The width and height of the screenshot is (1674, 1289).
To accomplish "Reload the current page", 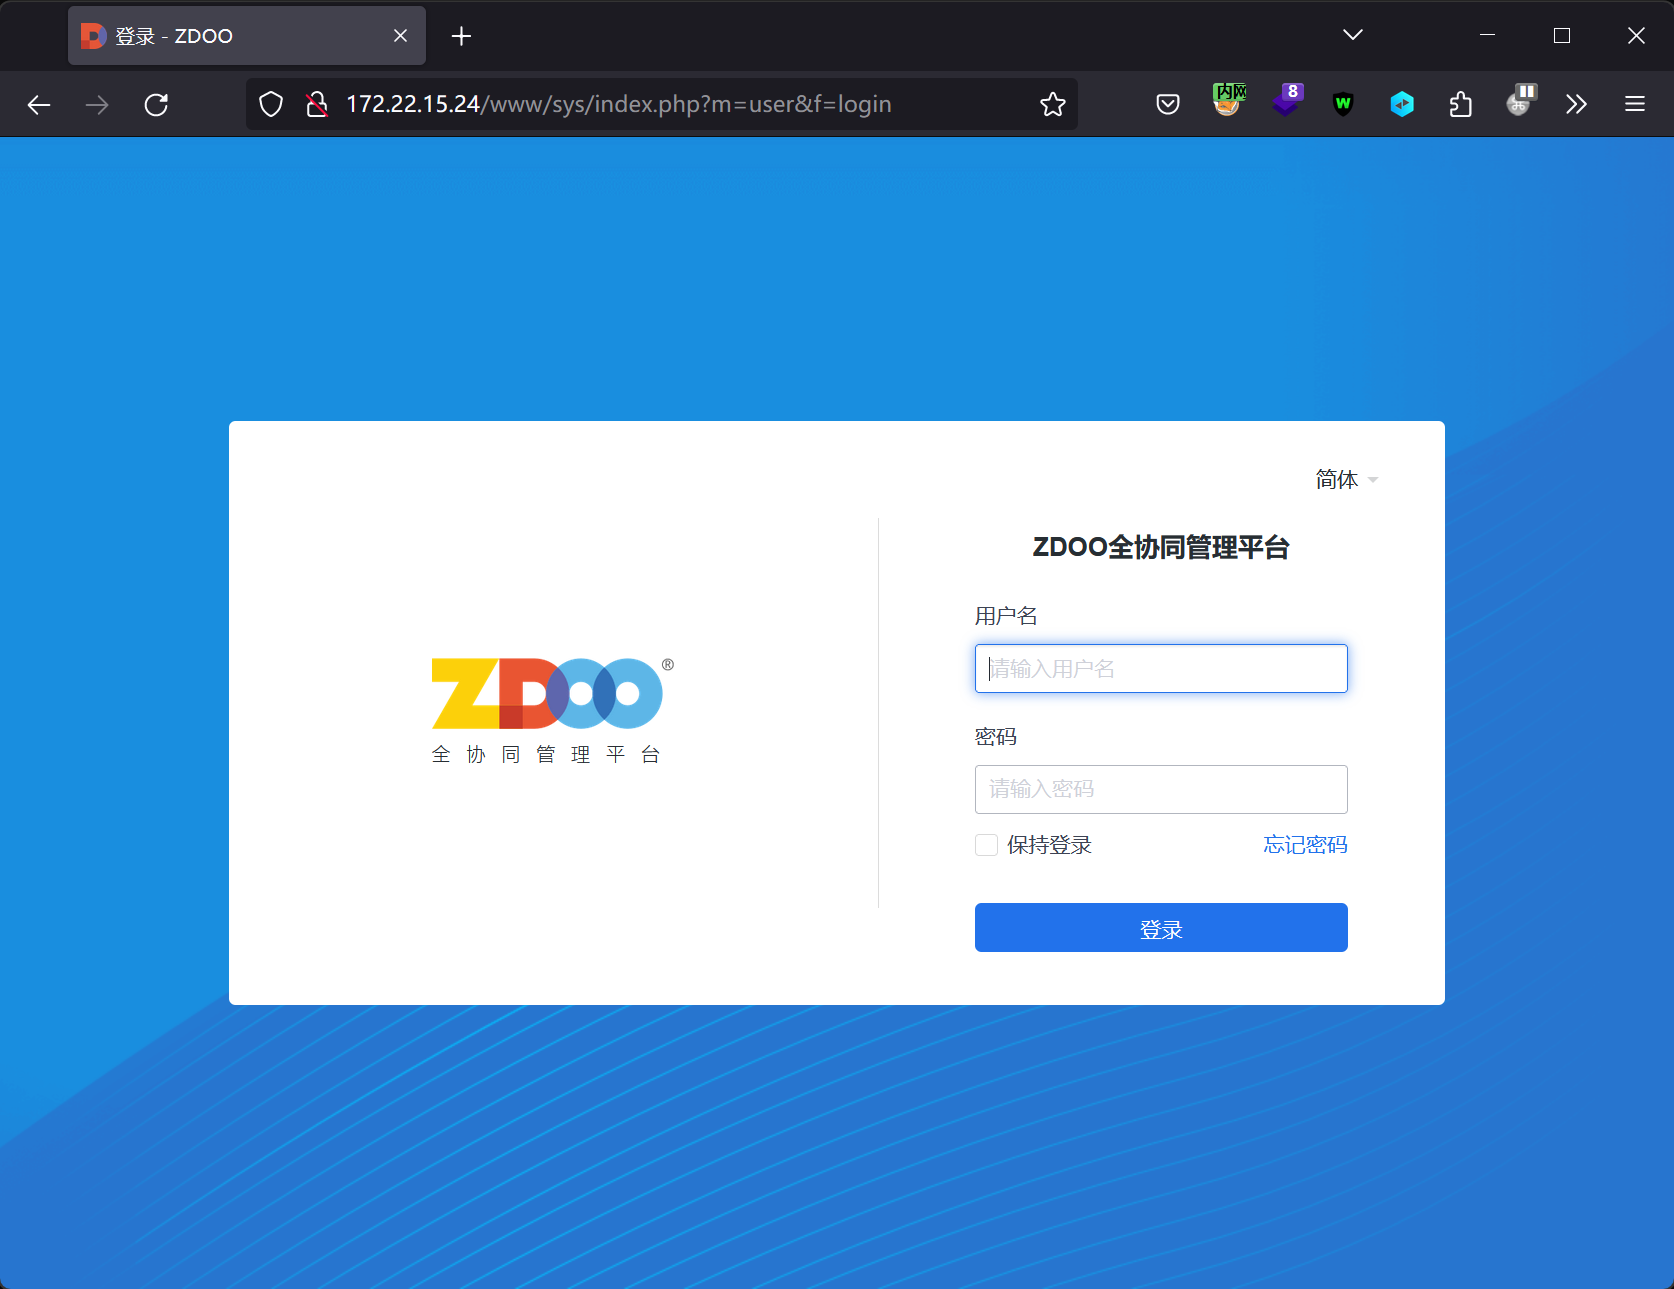I will click(x=156, y=104).
